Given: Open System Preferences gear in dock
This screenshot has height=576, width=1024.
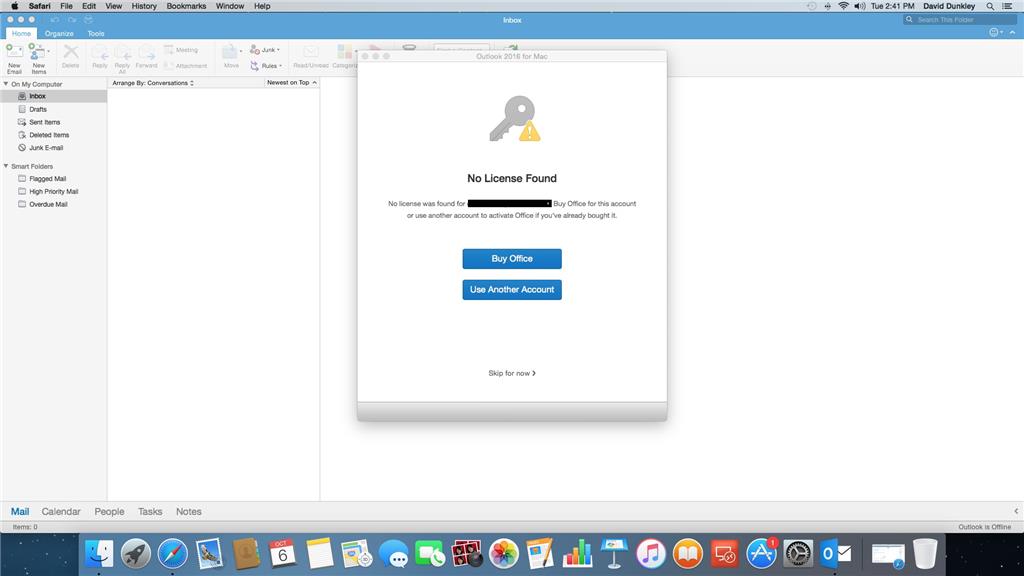Looking at the screenshot, I should (798, 554).
